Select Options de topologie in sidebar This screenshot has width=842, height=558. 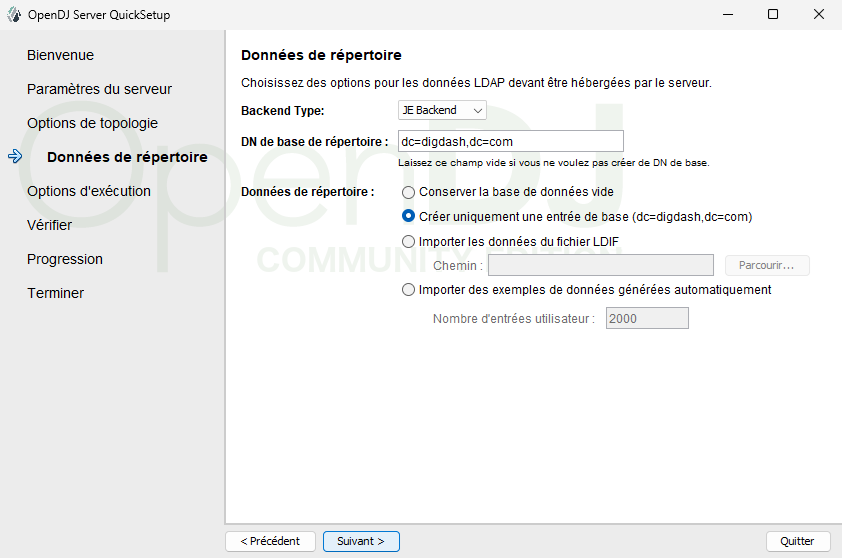(92, 123)
